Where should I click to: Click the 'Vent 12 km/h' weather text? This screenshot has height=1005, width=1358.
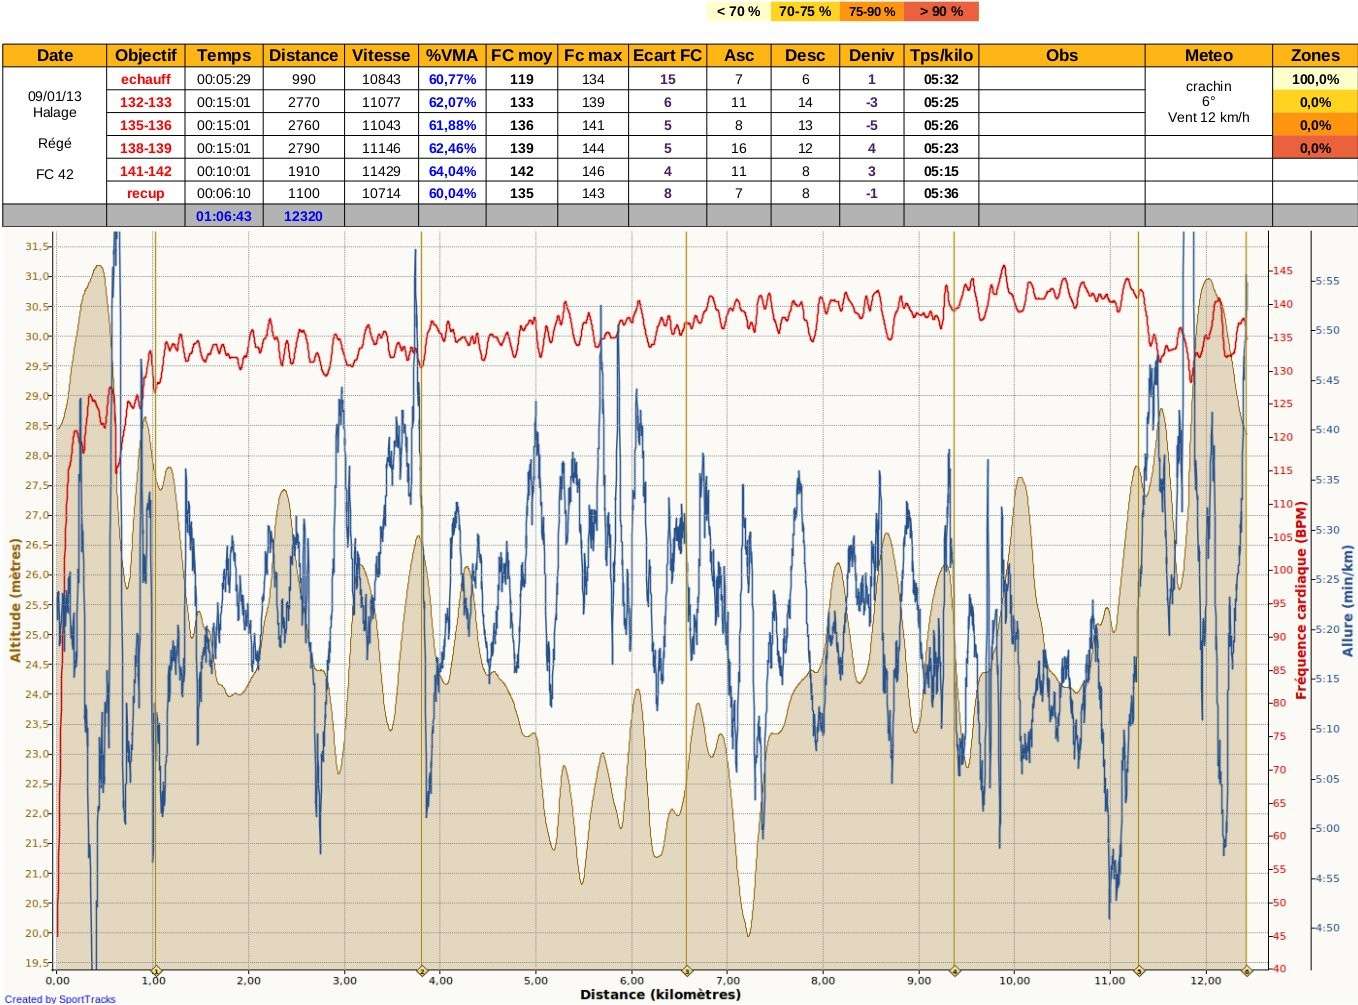pos(1208,117)
